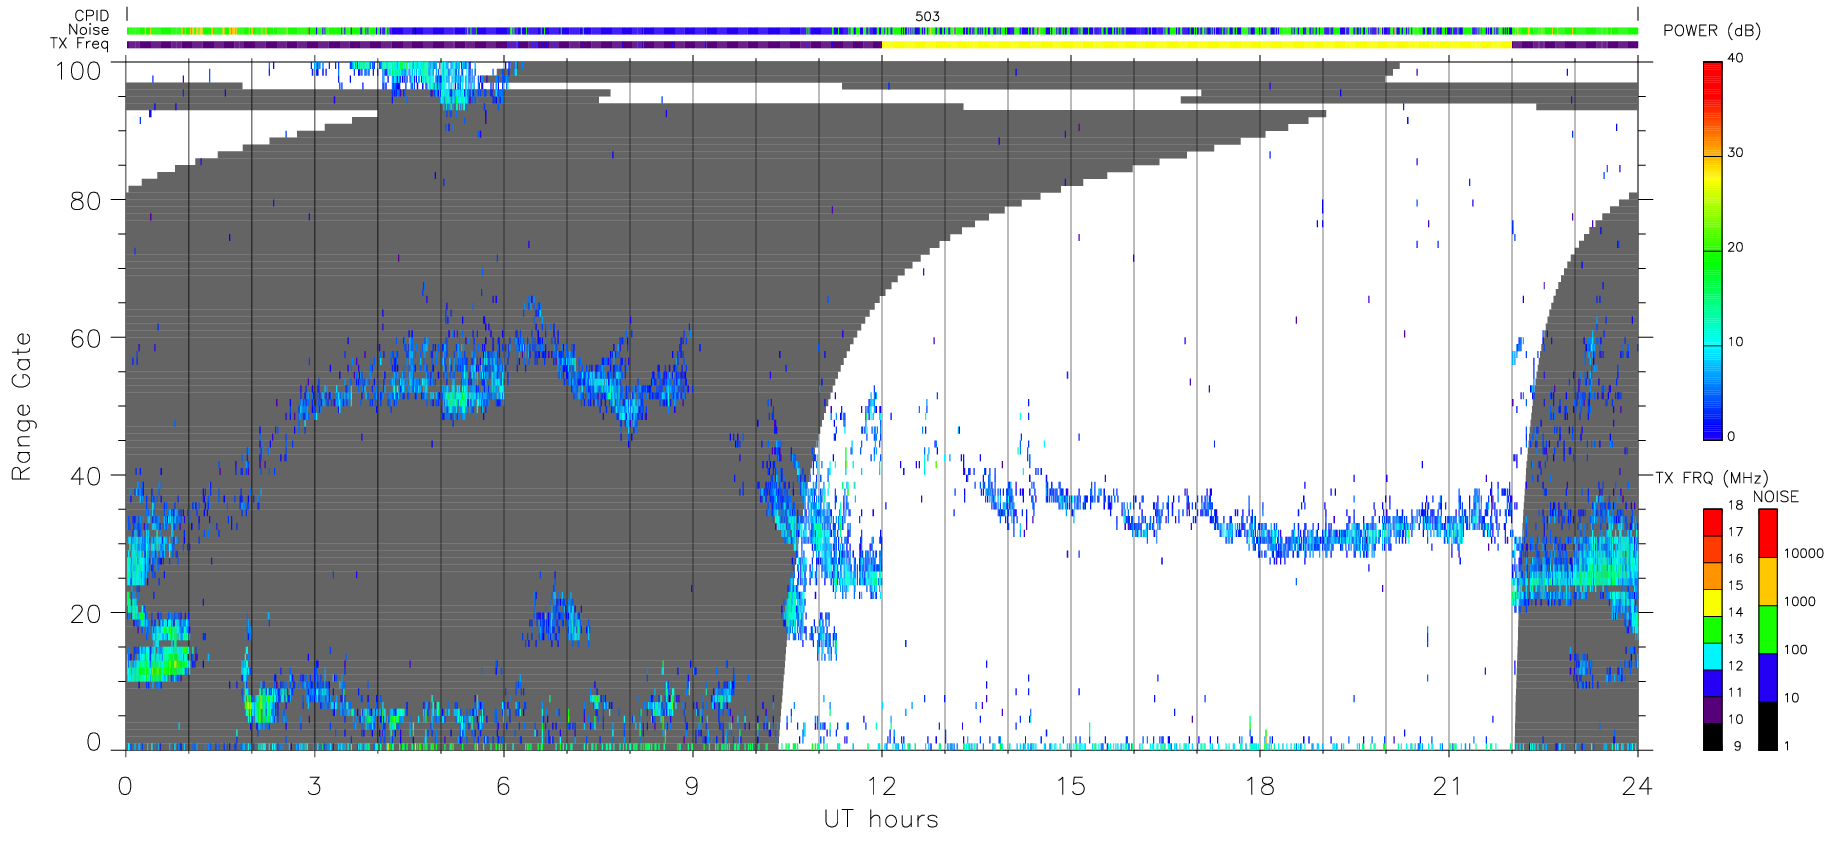Screen dimensions: 1843x850
Task: Click the x-axis tick label 21
Action: [1448, 786]
